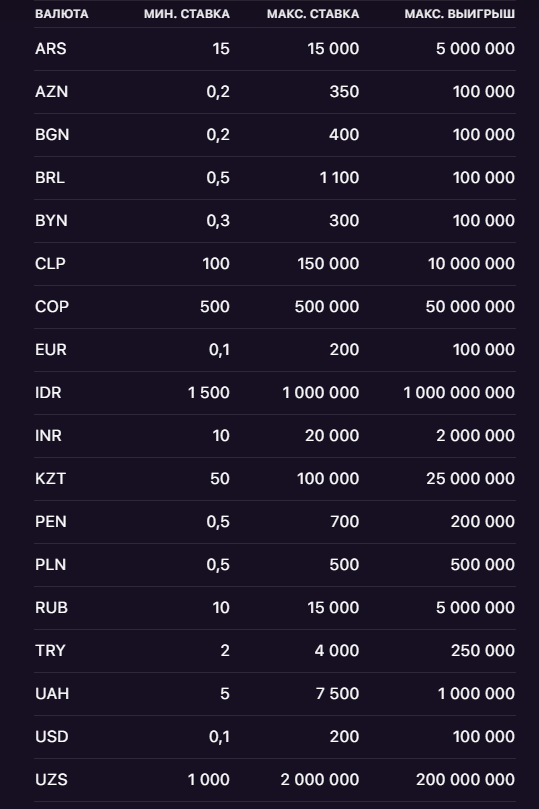Select the PEN currency code

51,522
